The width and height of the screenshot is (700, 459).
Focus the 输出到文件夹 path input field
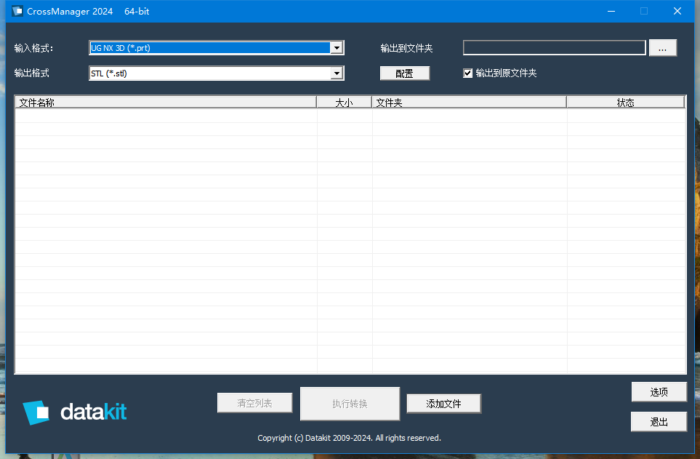click(554, 48)
